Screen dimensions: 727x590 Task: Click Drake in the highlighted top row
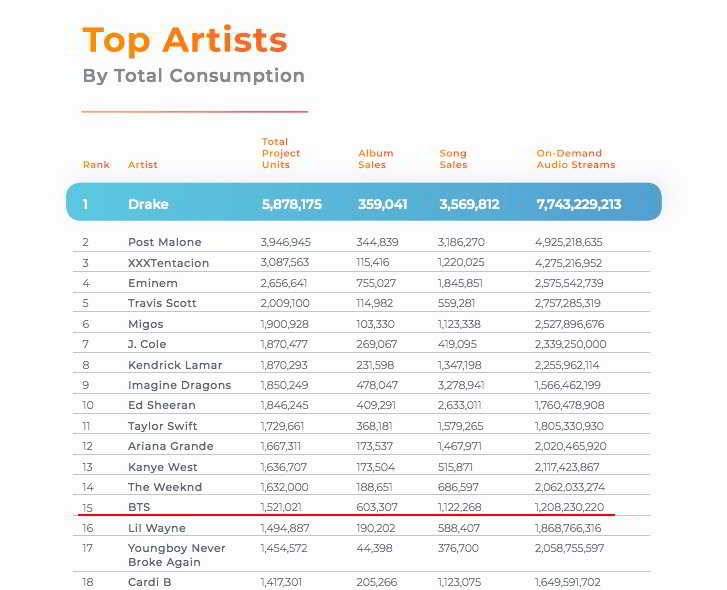pos(148,205)
